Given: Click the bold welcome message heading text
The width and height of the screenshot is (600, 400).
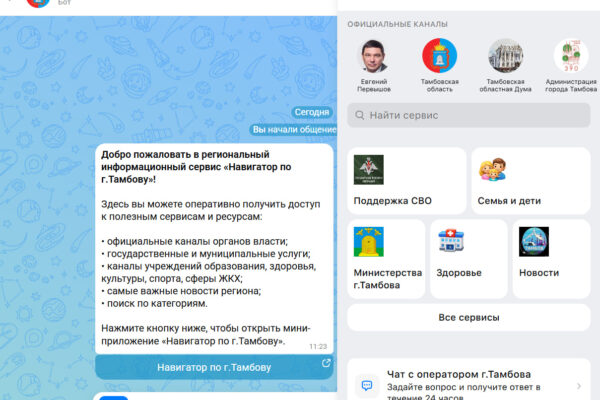Looking at the screenshot, I should (x=196, y=167).
